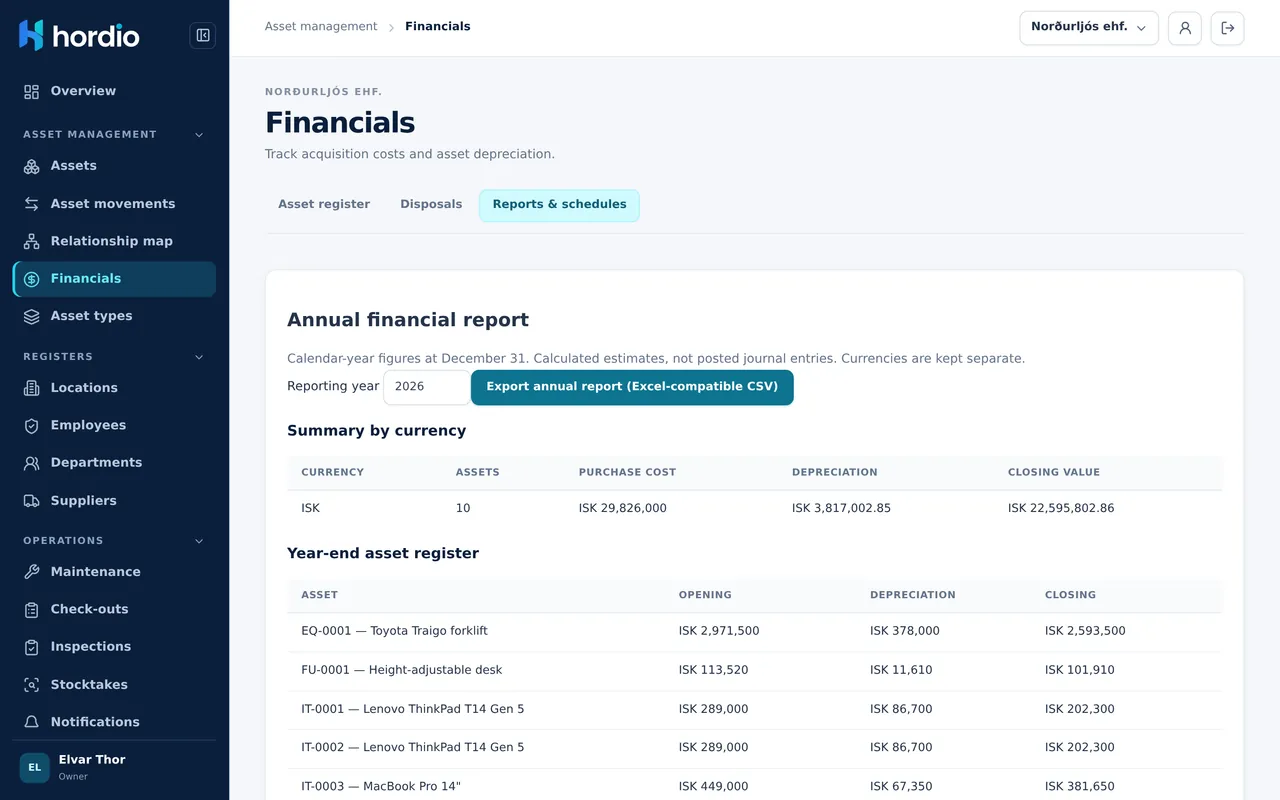Image resolution: width=1280 pixels, height=800 pixels.
Task: Open the user profile icon button
Action: (1185, 28)
